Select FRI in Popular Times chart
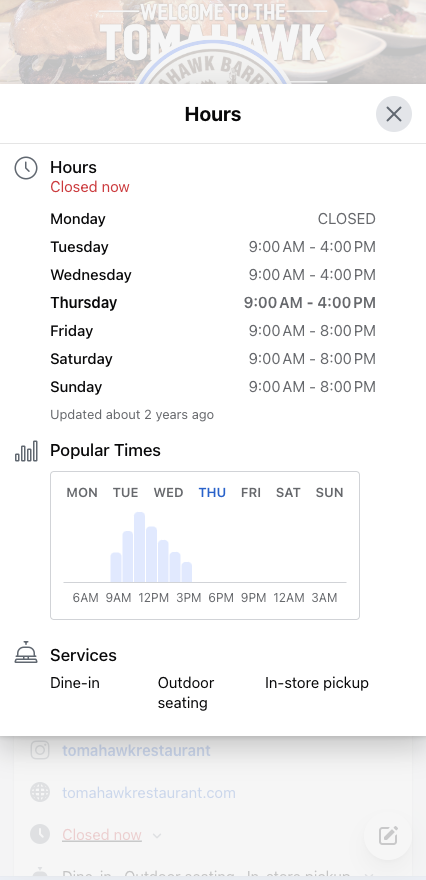 pyautogui.click(x=251, y=493)
